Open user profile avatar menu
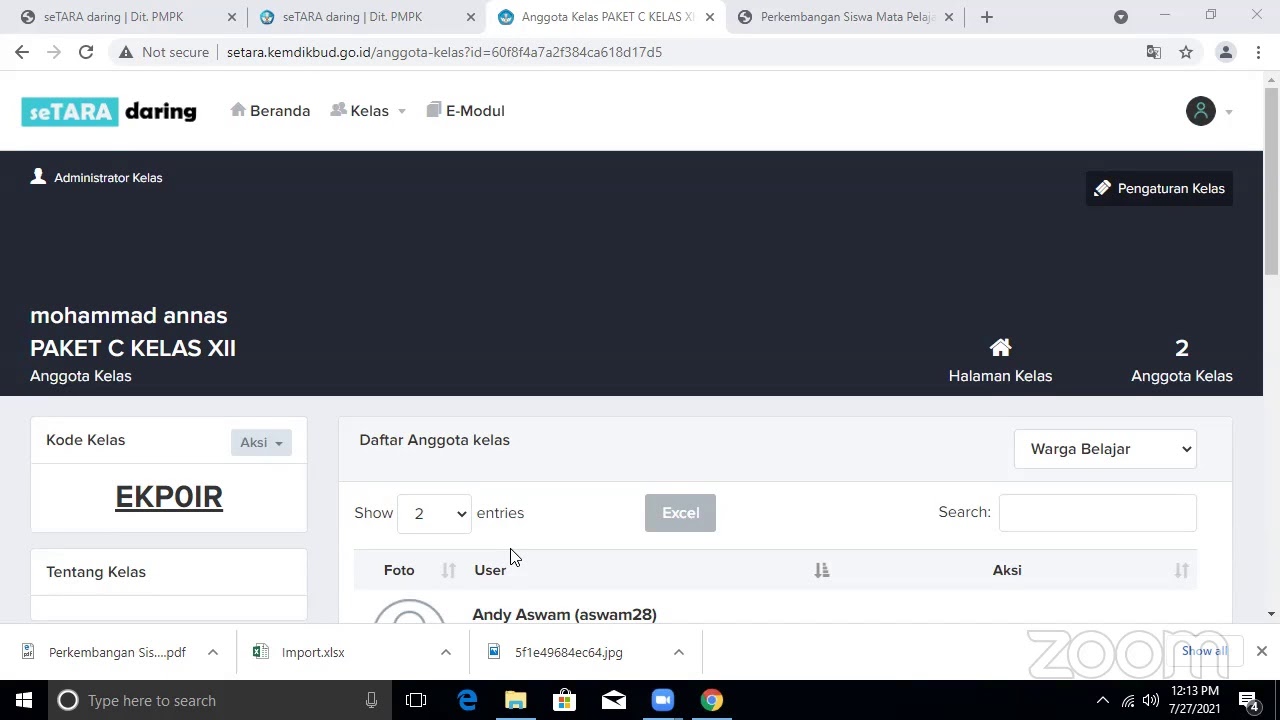Viewport: 1280px width, 720px height. pos(1201,111)
